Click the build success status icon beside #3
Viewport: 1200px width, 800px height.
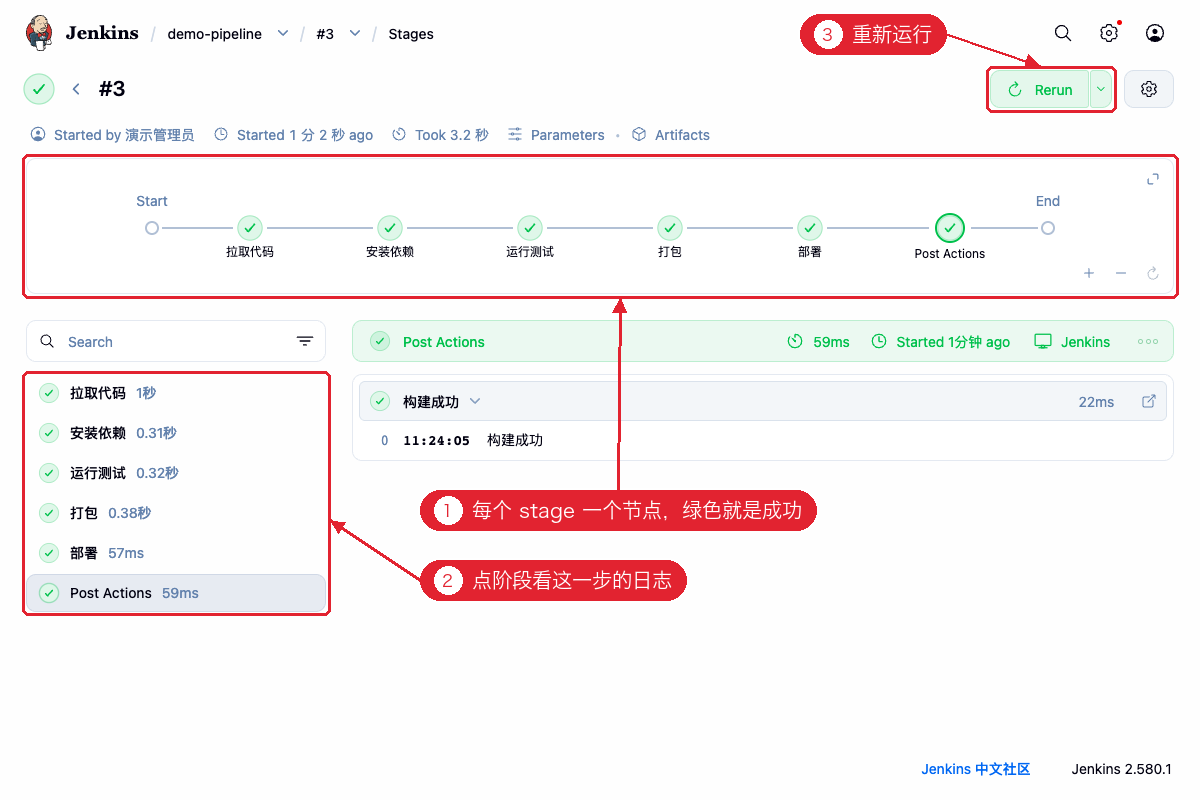[39, 89]
